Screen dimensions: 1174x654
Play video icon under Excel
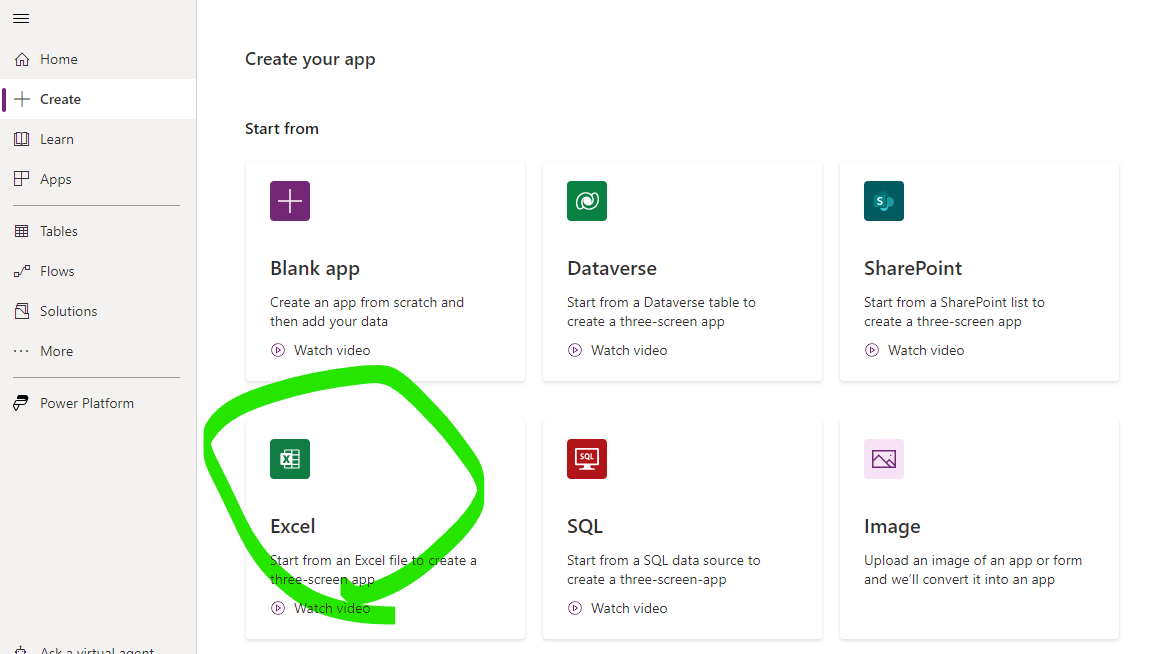[278, 608]
